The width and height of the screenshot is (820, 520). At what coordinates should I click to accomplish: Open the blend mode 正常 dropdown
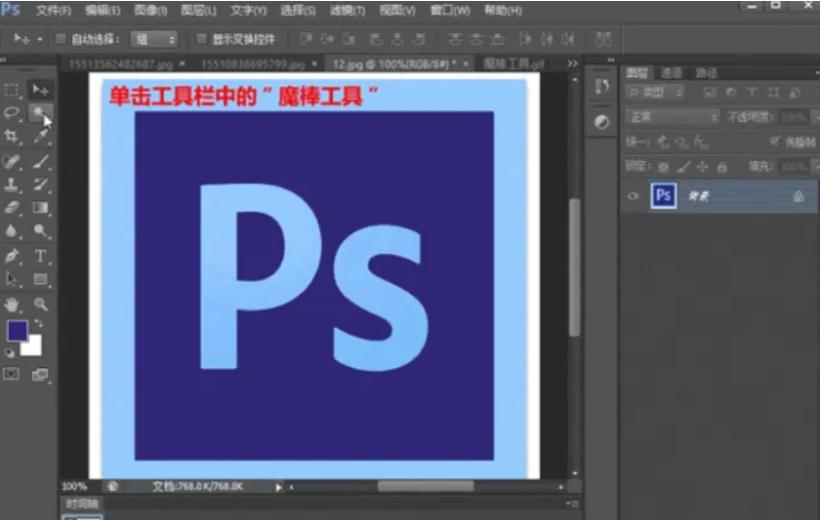[671, 117]
